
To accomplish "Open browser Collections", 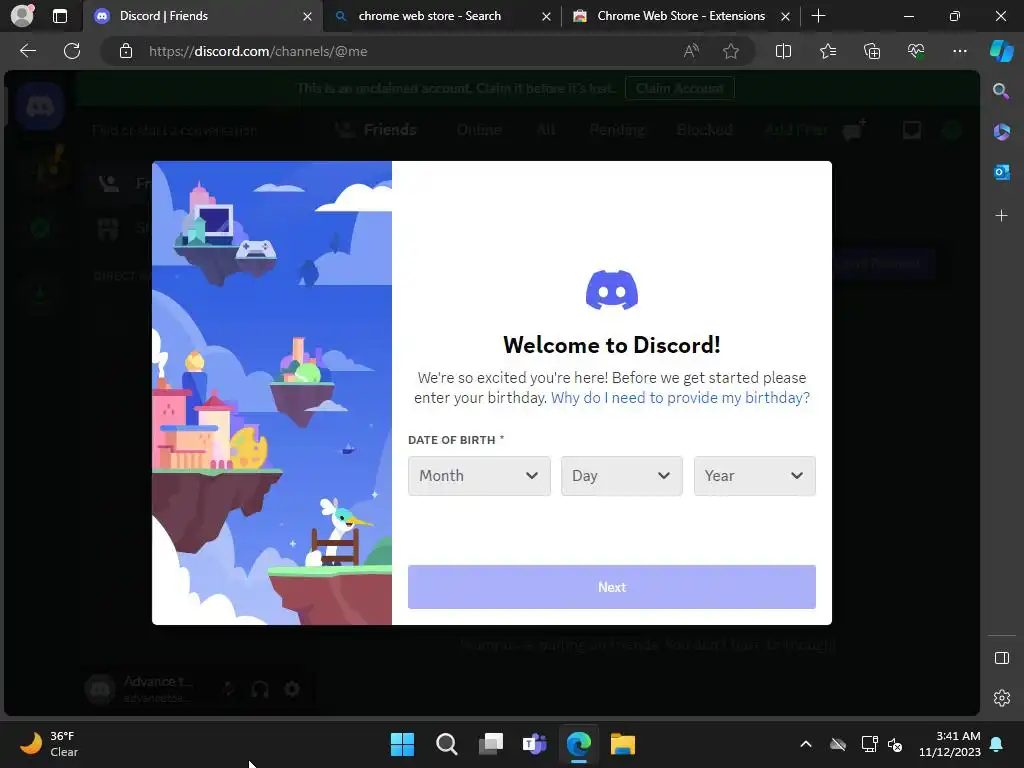I will coord(872,51).
